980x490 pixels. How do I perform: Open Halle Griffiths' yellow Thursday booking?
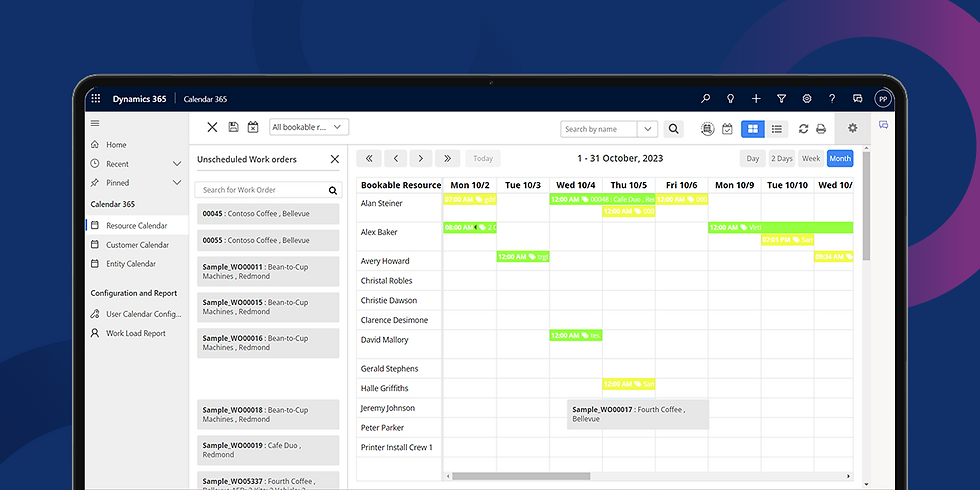(x=629, y=384)
